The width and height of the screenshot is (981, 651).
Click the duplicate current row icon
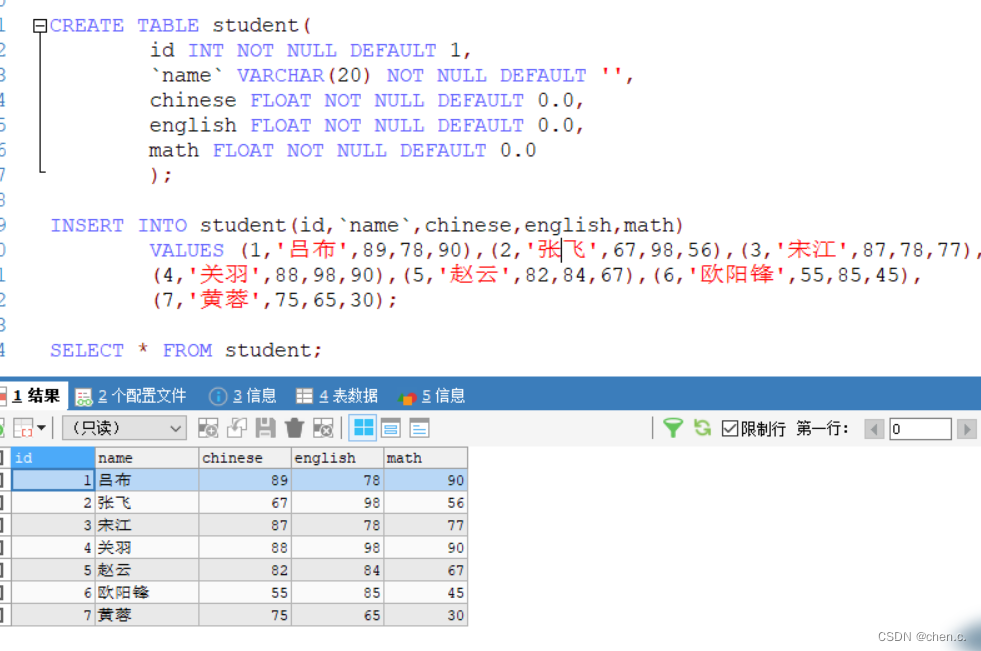236,428
